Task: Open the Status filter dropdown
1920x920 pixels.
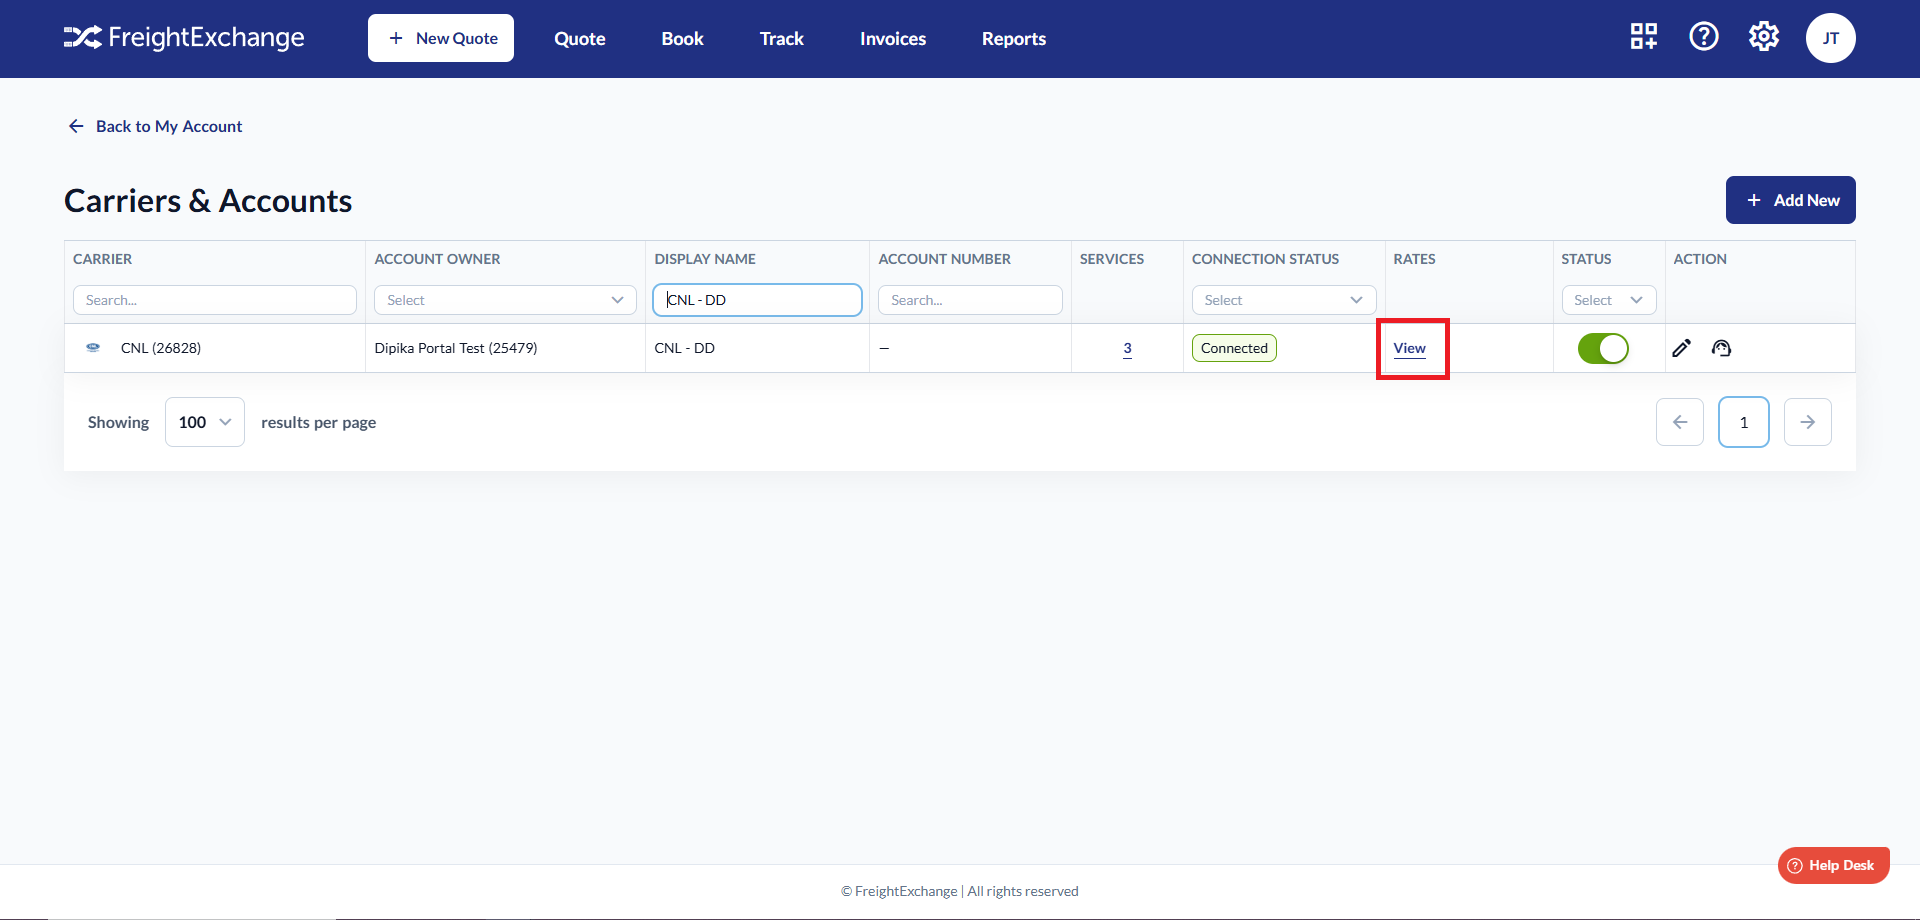Action: (x=1609, y=300)
